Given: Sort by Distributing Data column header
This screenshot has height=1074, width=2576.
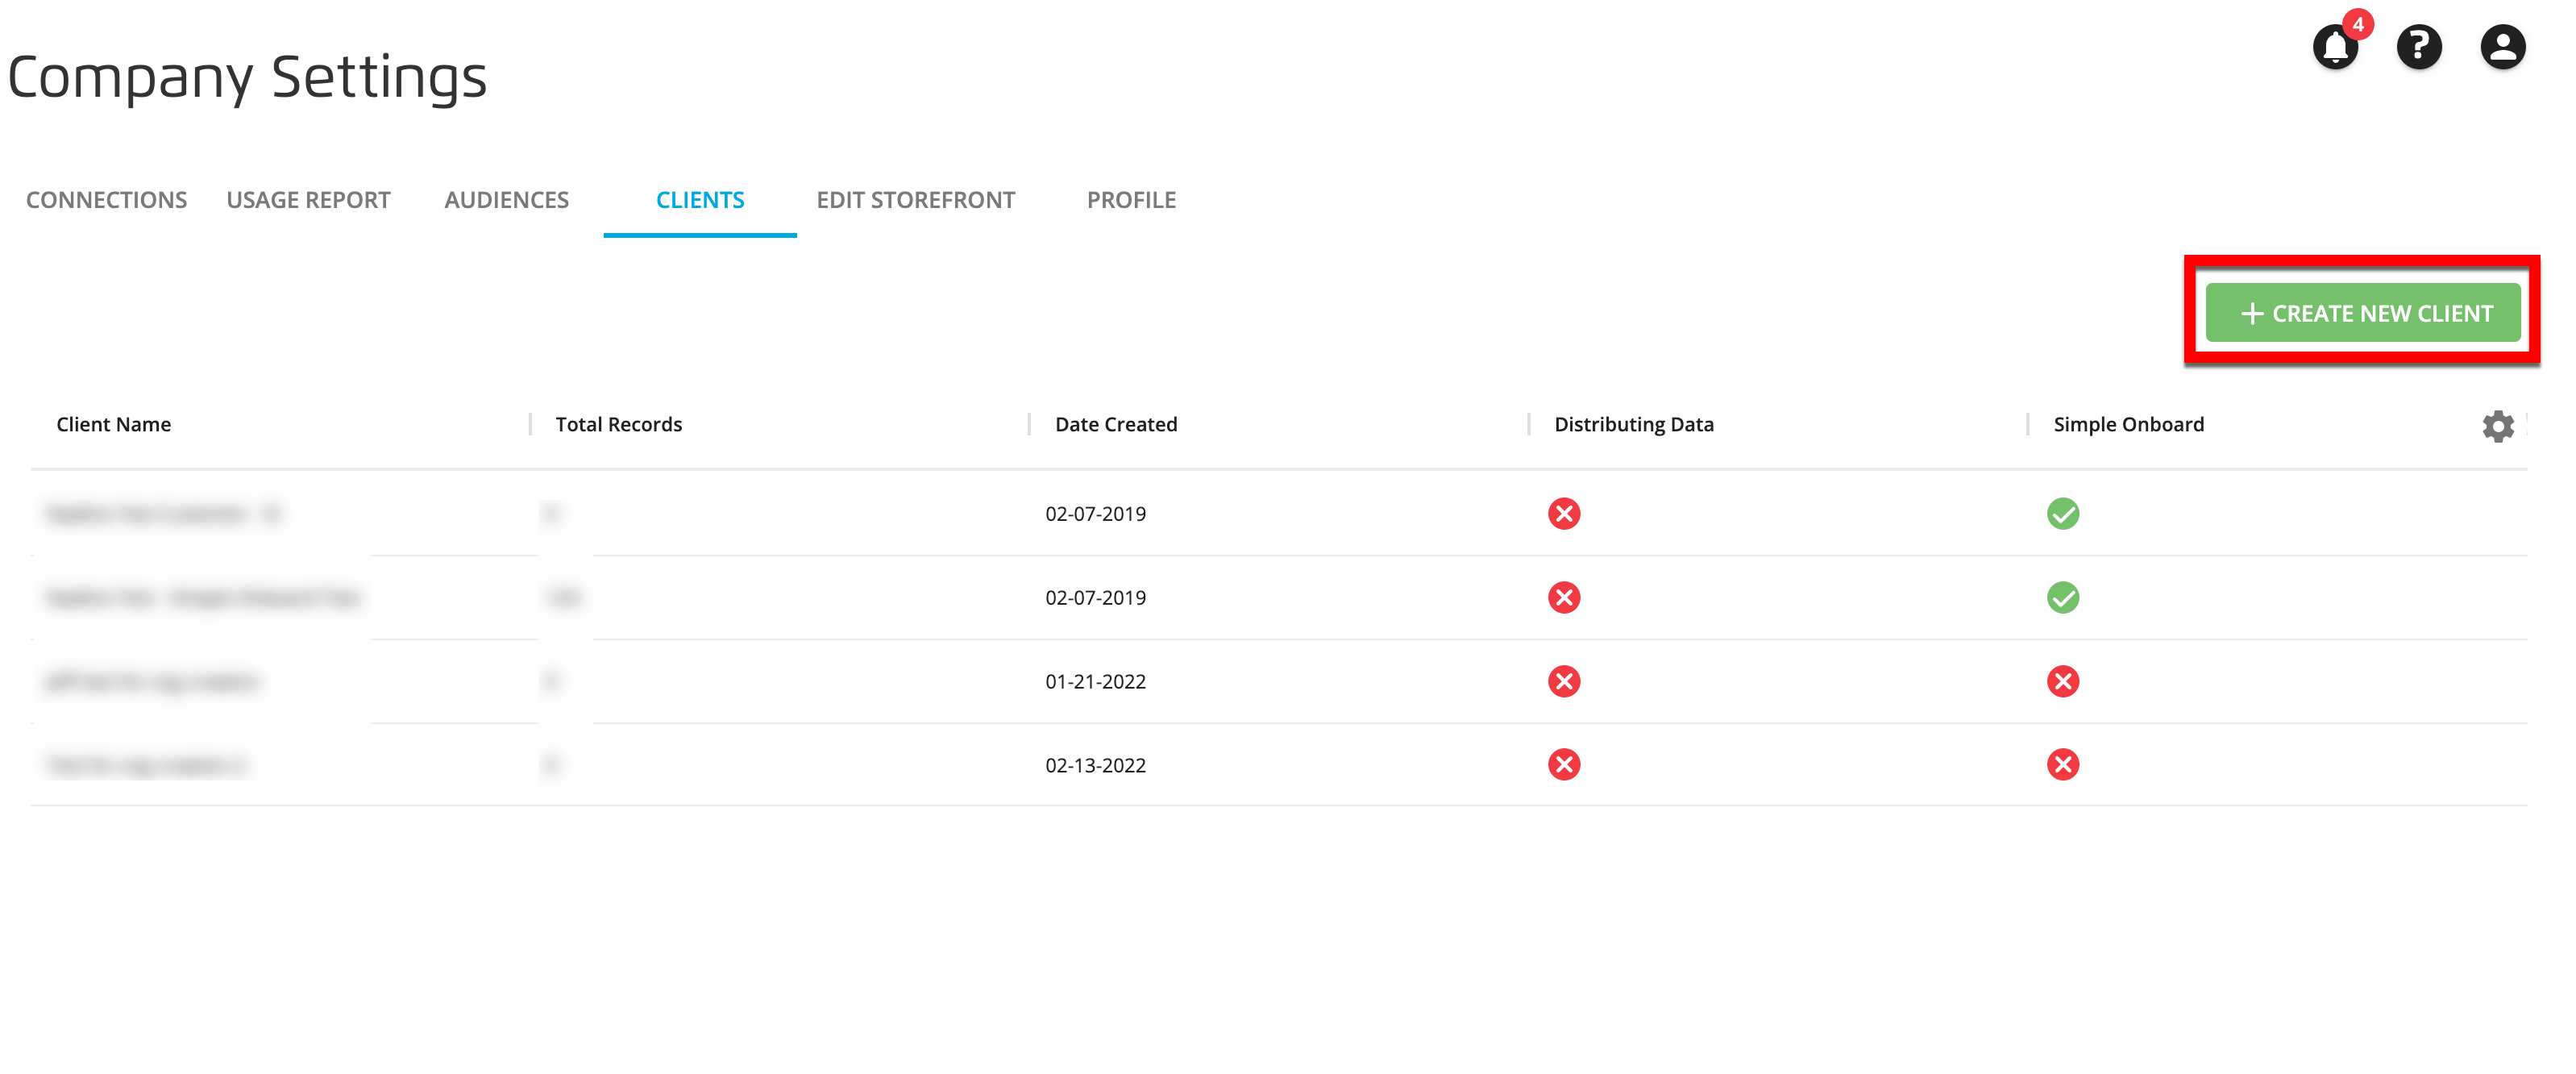Looking at the screenshot, I should [x=1634, y=424].
